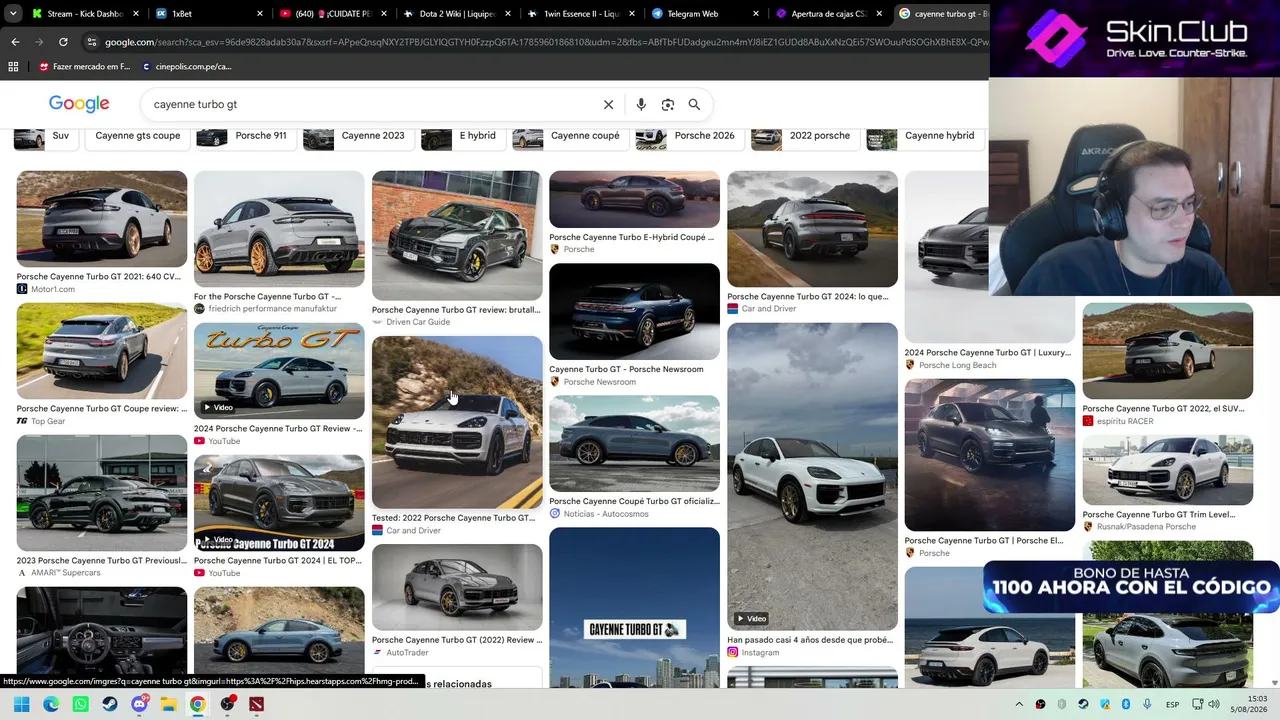
Task: Close the Telegram Web tab
Action: (x=755, y=14)
